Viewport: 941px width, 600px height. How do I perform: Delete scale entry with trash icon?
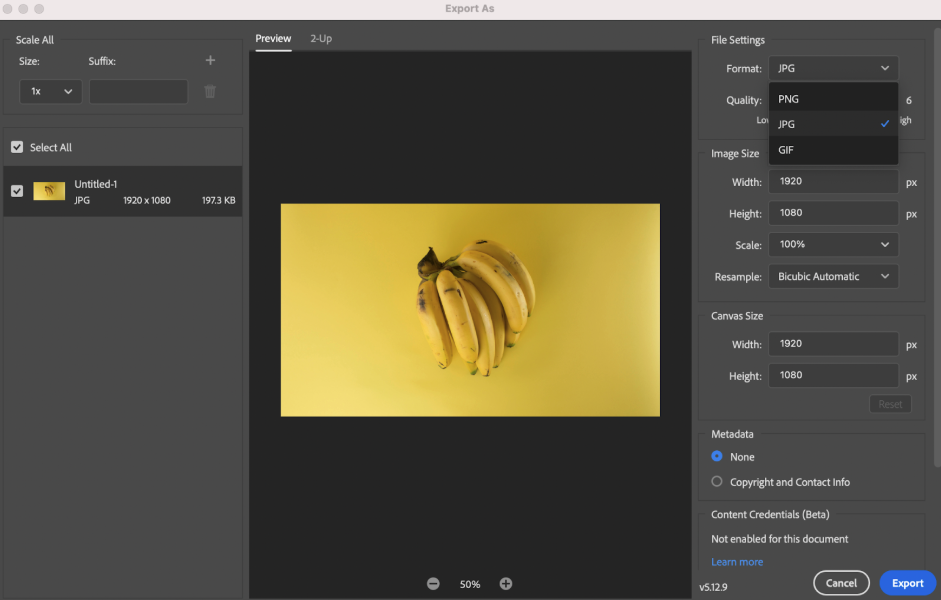click(210, 91)
